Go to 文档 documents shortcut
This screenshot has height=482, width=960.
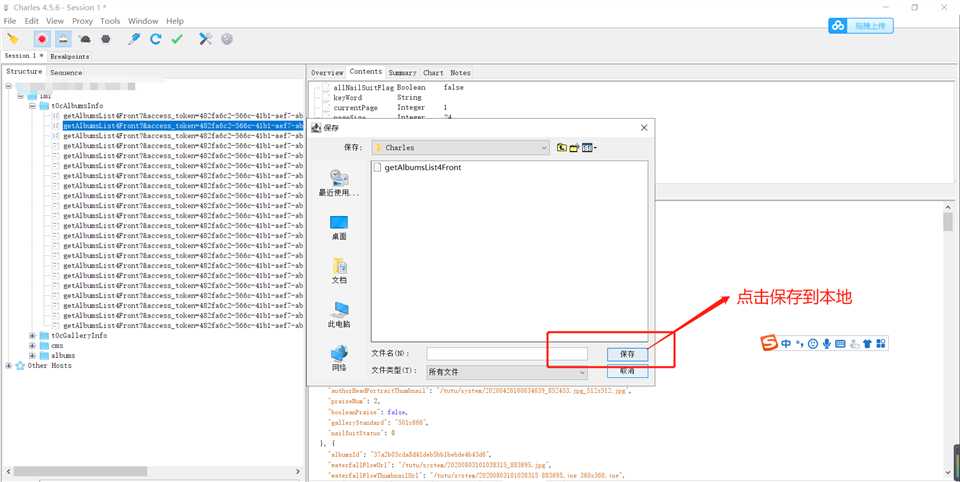[x=339, y=271]
